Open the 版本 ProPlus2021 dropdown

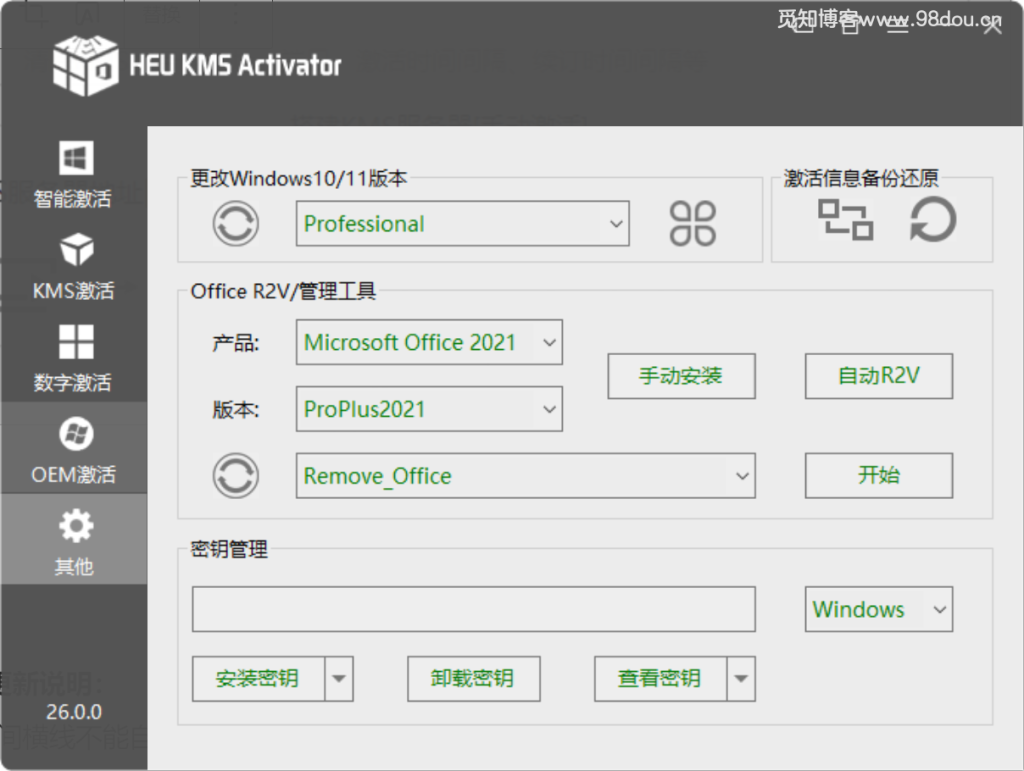[428, 409]
